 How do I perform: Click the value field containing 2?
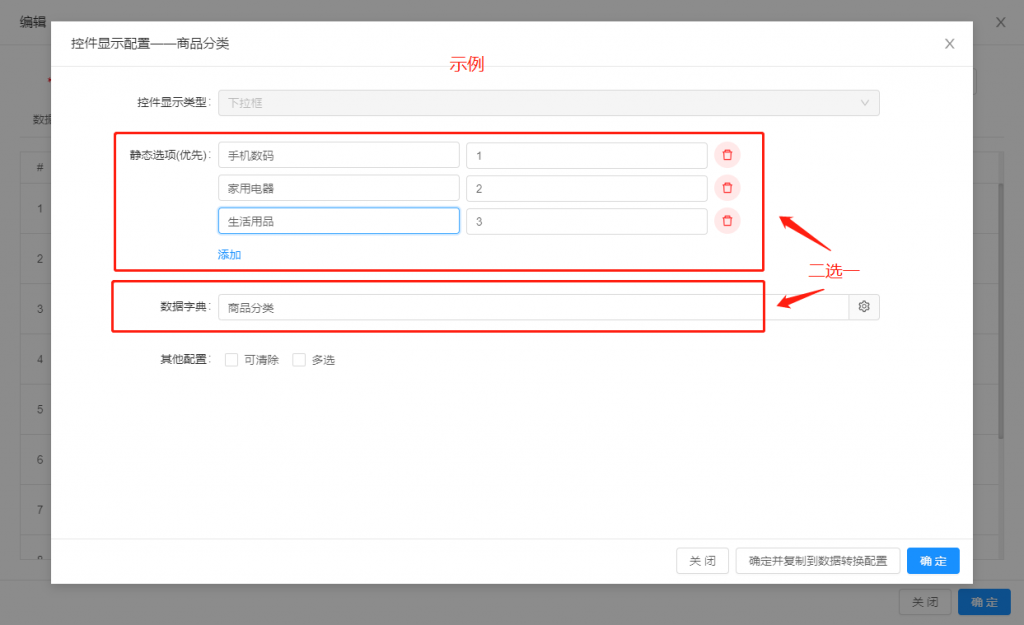click(x=586, y=188)
